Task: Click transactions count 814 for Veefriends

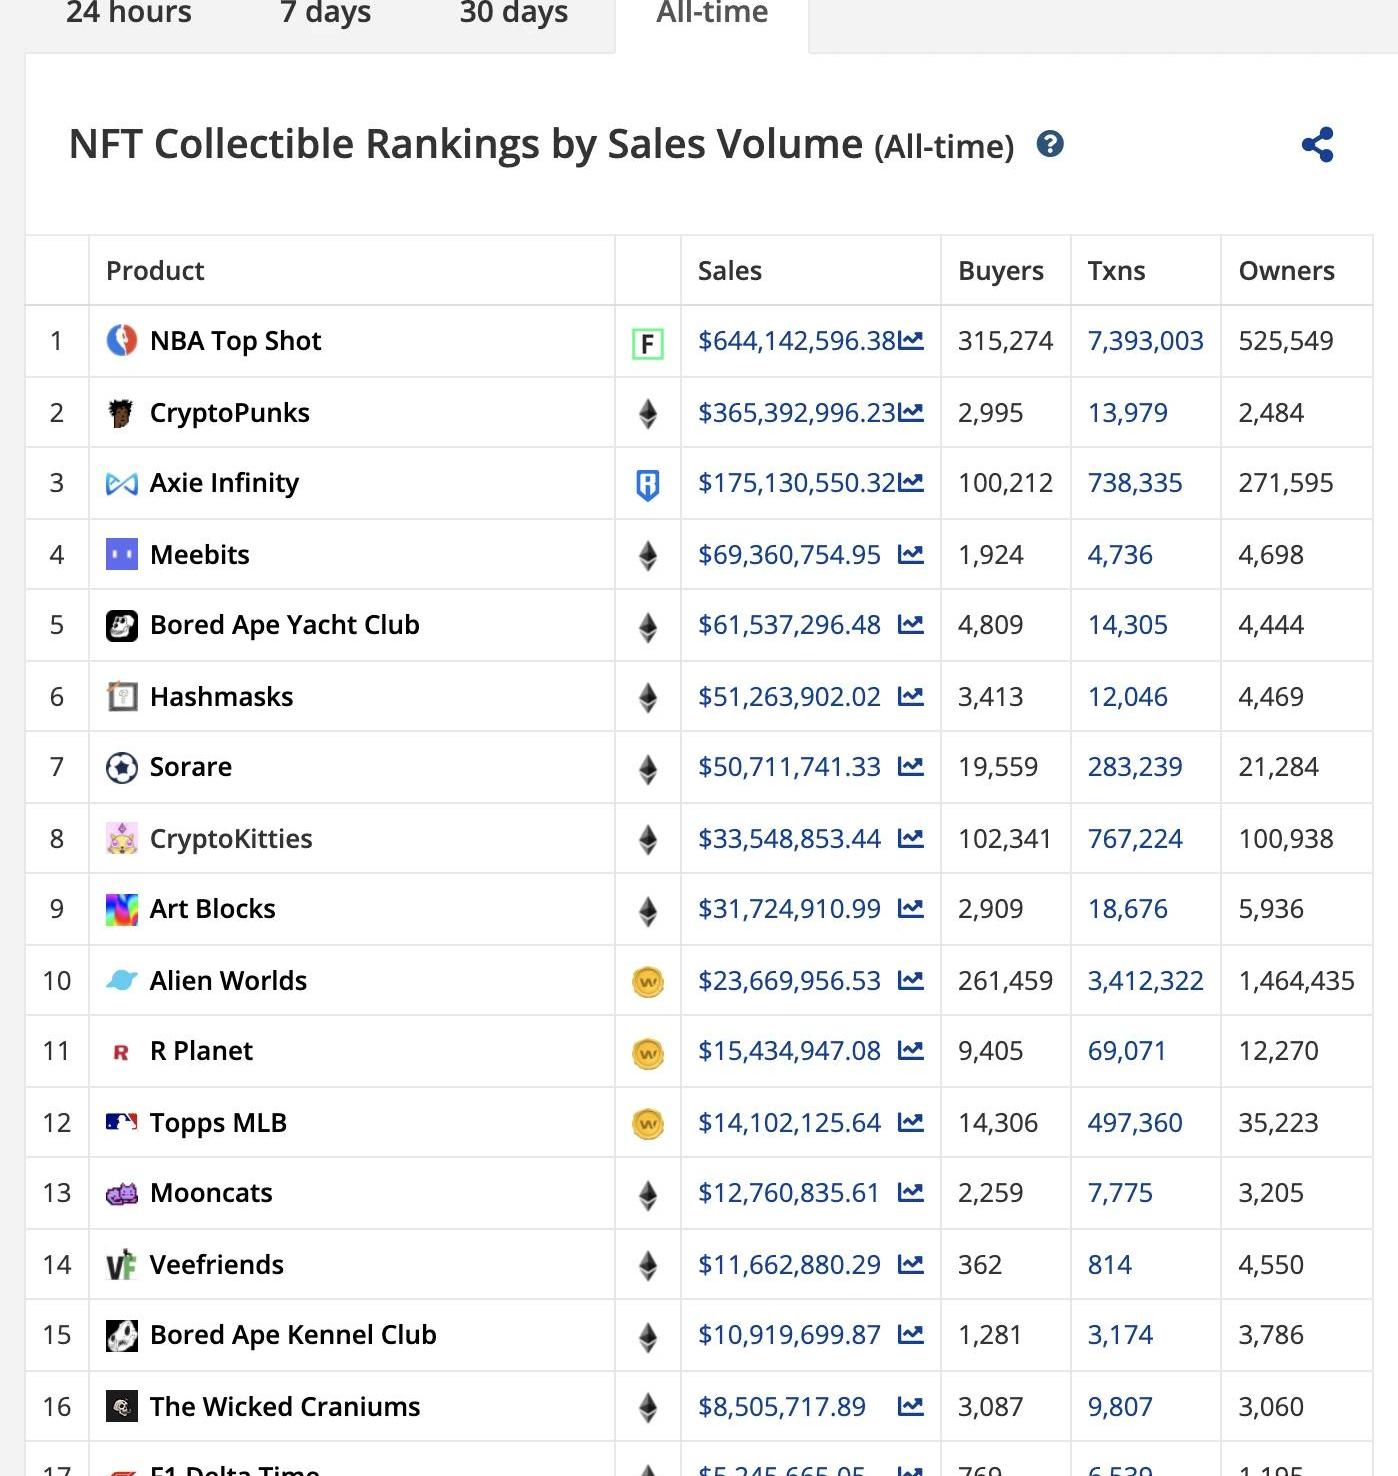Action: point(1110,1265)
